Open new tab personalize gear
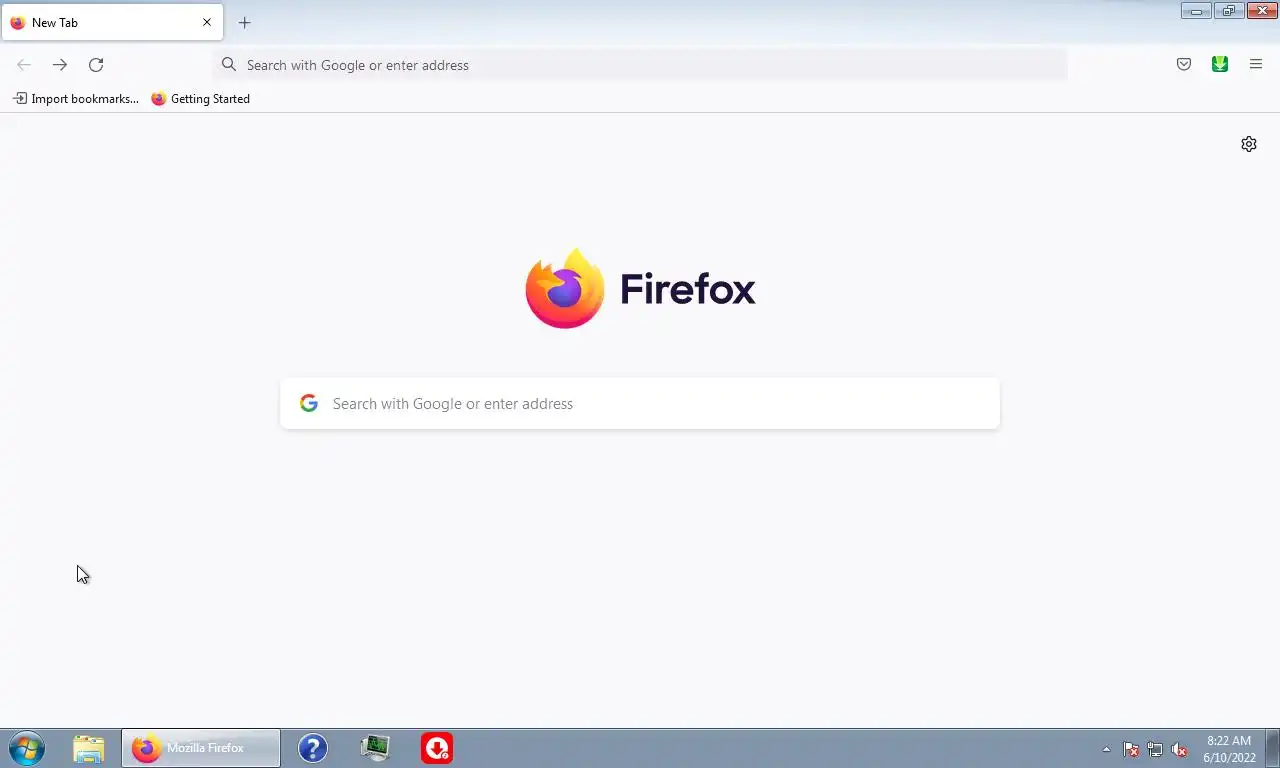 pos(1249,144)
